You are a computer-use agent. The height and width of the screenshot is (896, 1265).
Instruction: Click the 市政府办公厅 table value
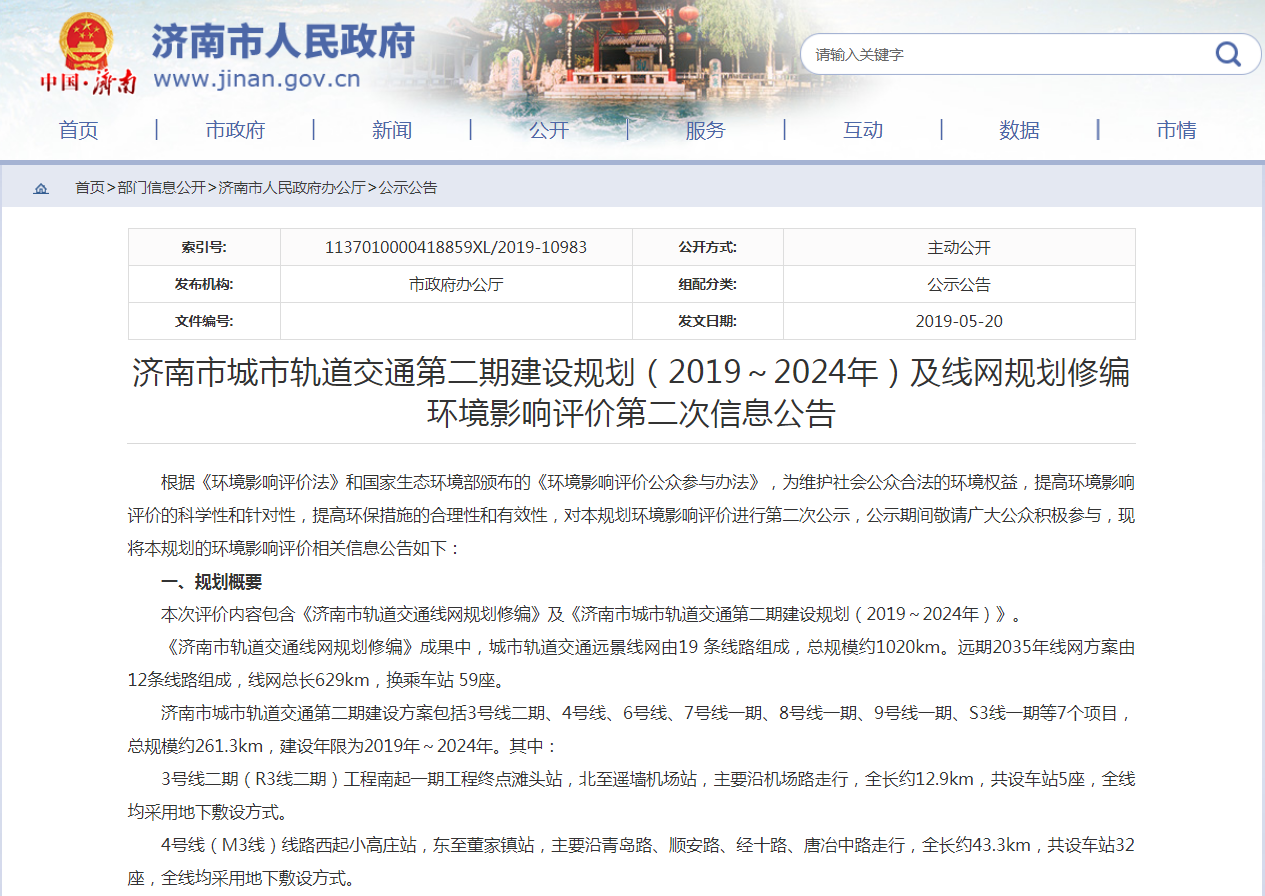(x=456, y=284)
